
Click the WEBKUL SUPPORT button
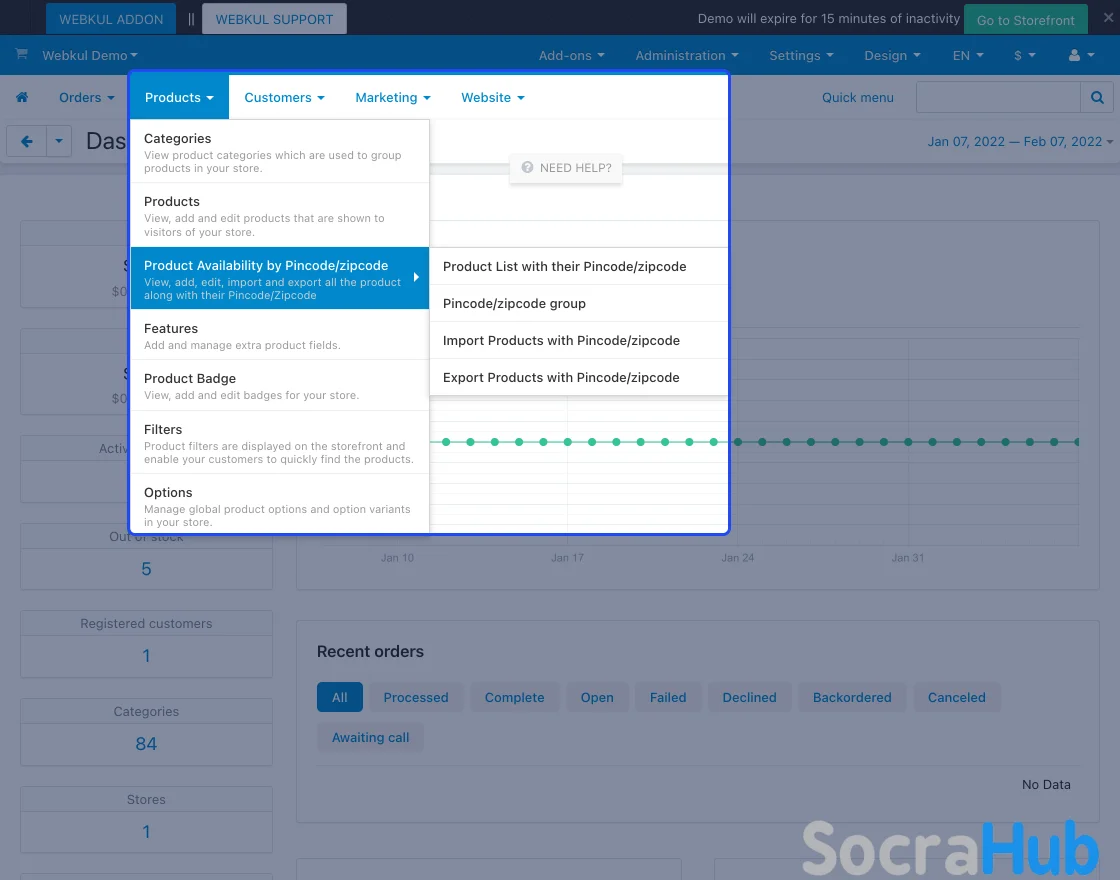(274, 19)
